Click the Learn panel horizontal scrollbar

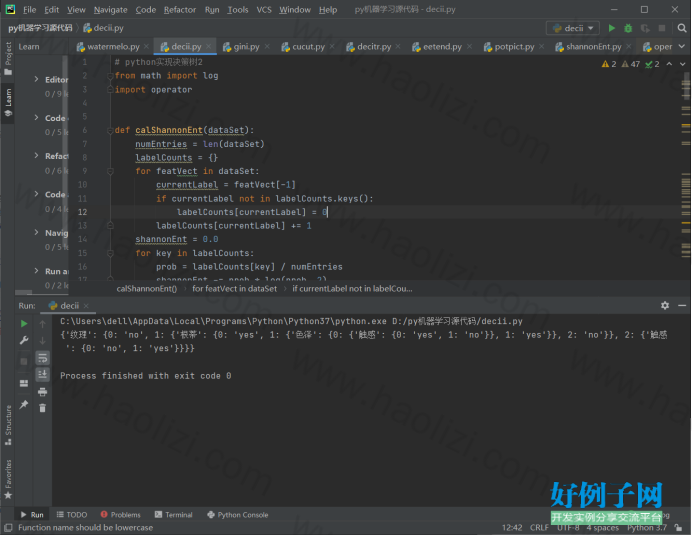(x=24, y=292)
